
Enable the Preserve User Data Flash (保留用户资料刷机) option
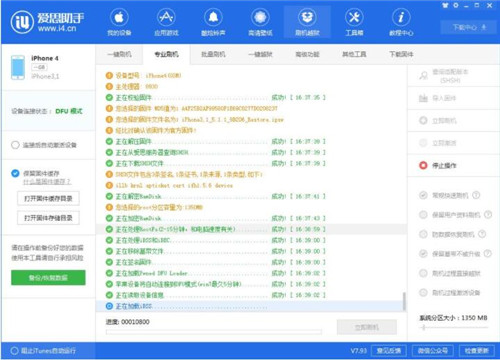[423, 215]
